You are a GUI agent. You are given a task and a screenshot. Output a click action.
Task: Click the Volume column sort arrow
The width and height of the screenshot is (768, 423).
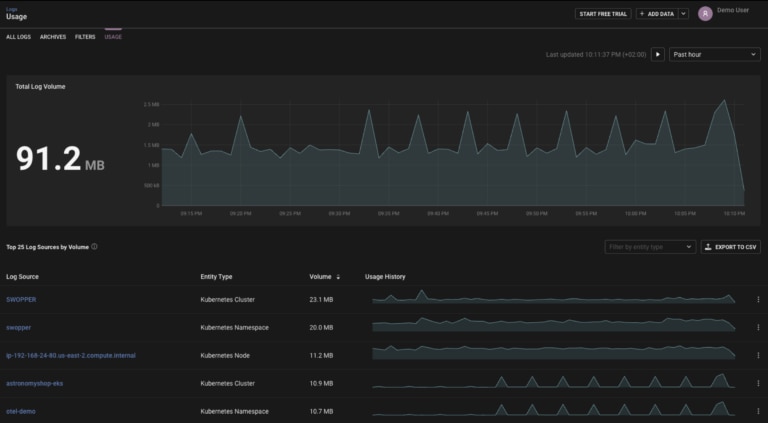pos(338,277)
